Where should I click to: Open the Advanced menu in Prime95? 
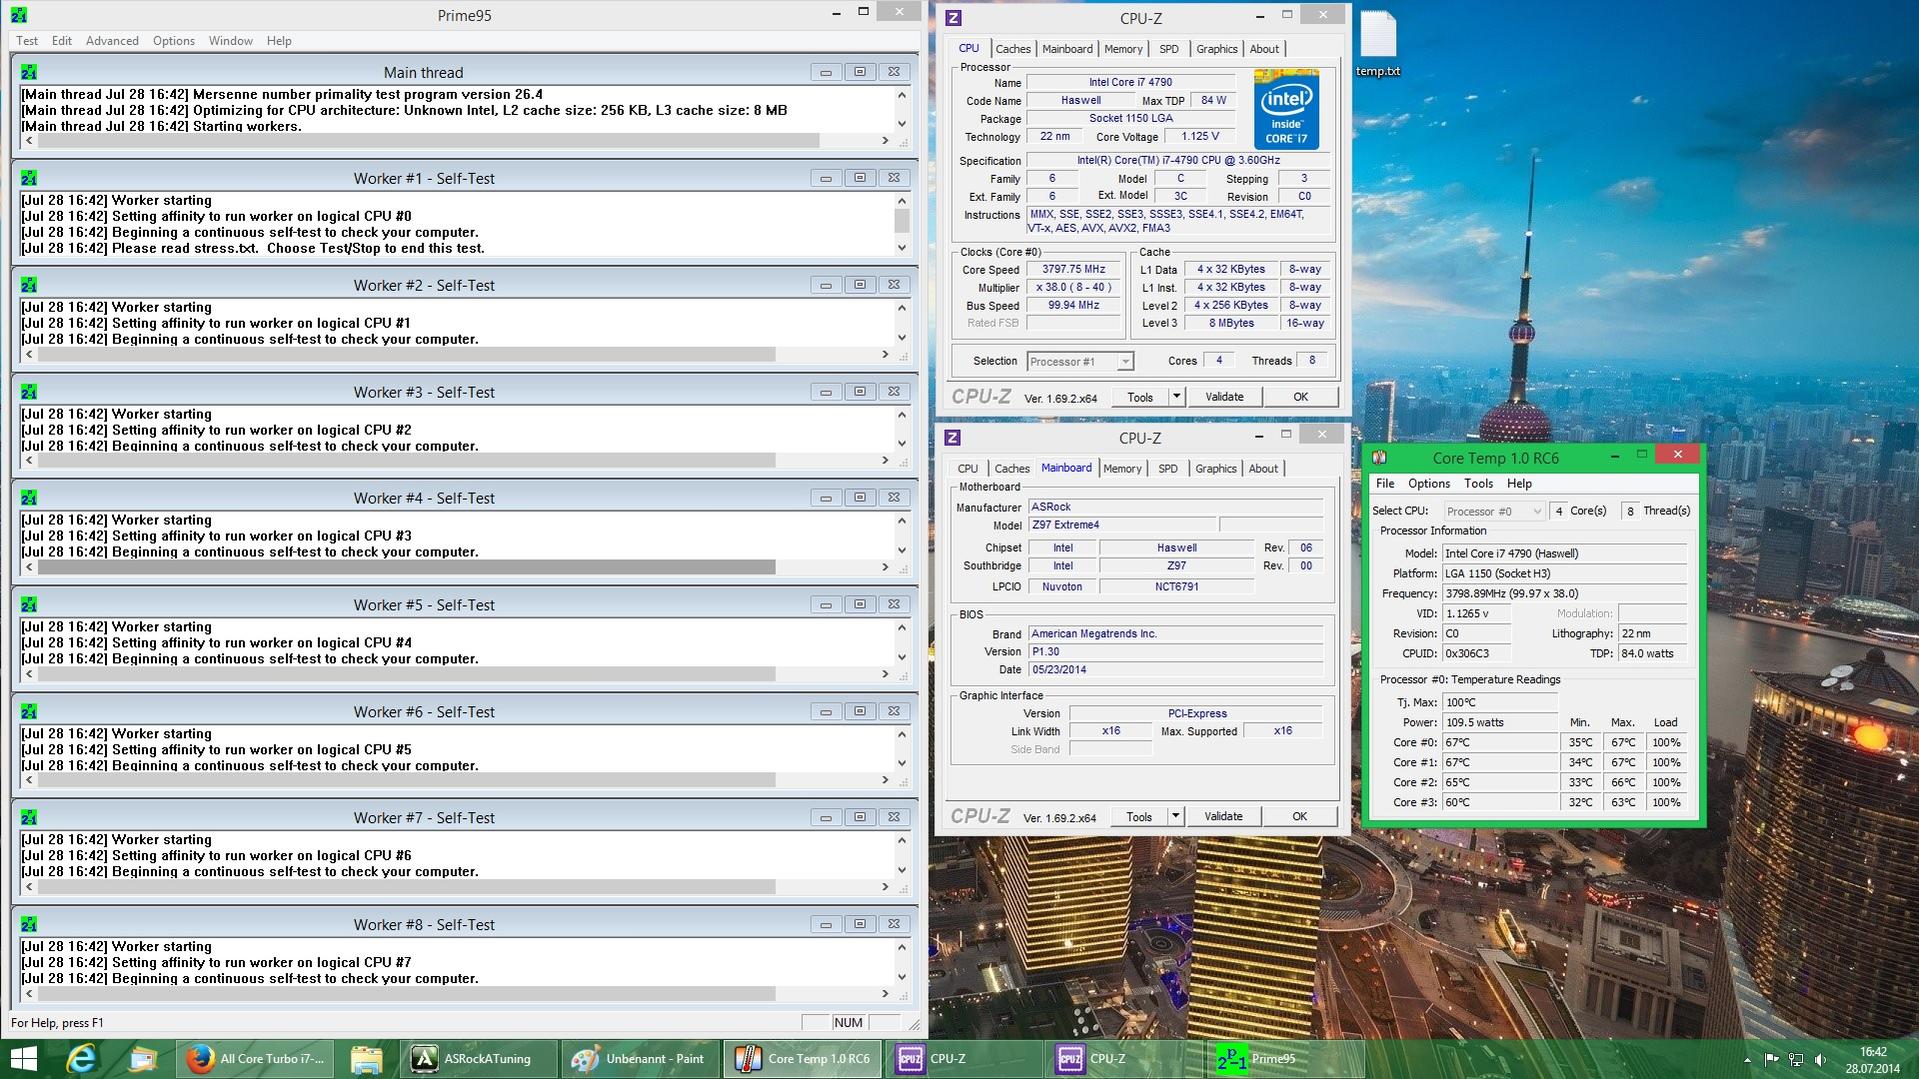112,41
